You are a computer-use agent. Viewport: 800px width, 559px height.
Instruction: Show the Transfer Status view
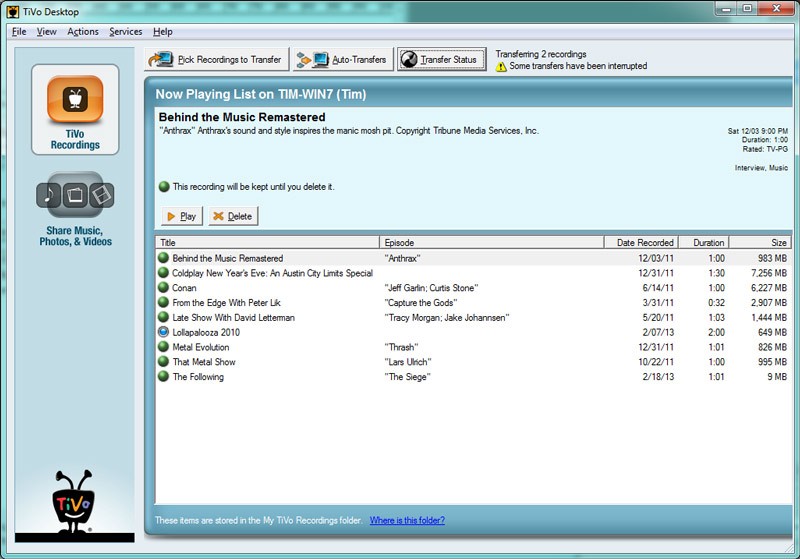click(x=442, y=60)
